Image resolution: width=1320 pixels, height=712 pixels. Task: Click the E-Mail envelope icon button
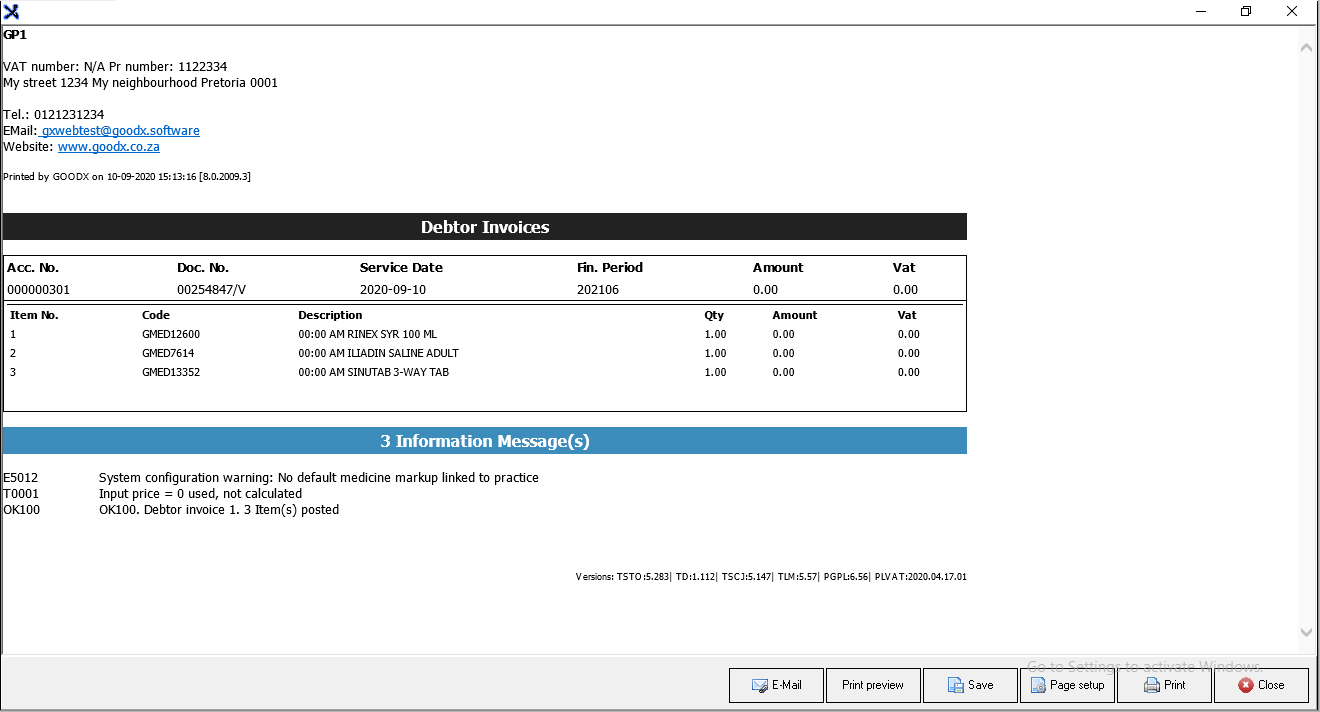click(760, 686)
